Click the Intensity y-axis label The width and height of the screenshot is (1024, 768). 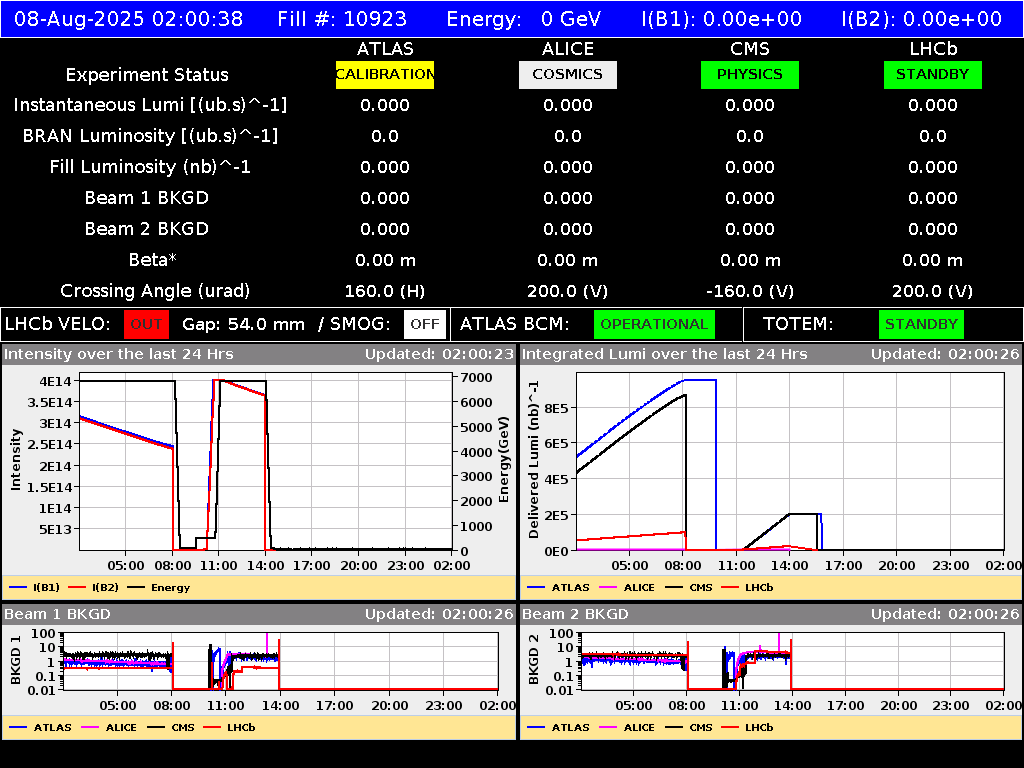point(16,459)
